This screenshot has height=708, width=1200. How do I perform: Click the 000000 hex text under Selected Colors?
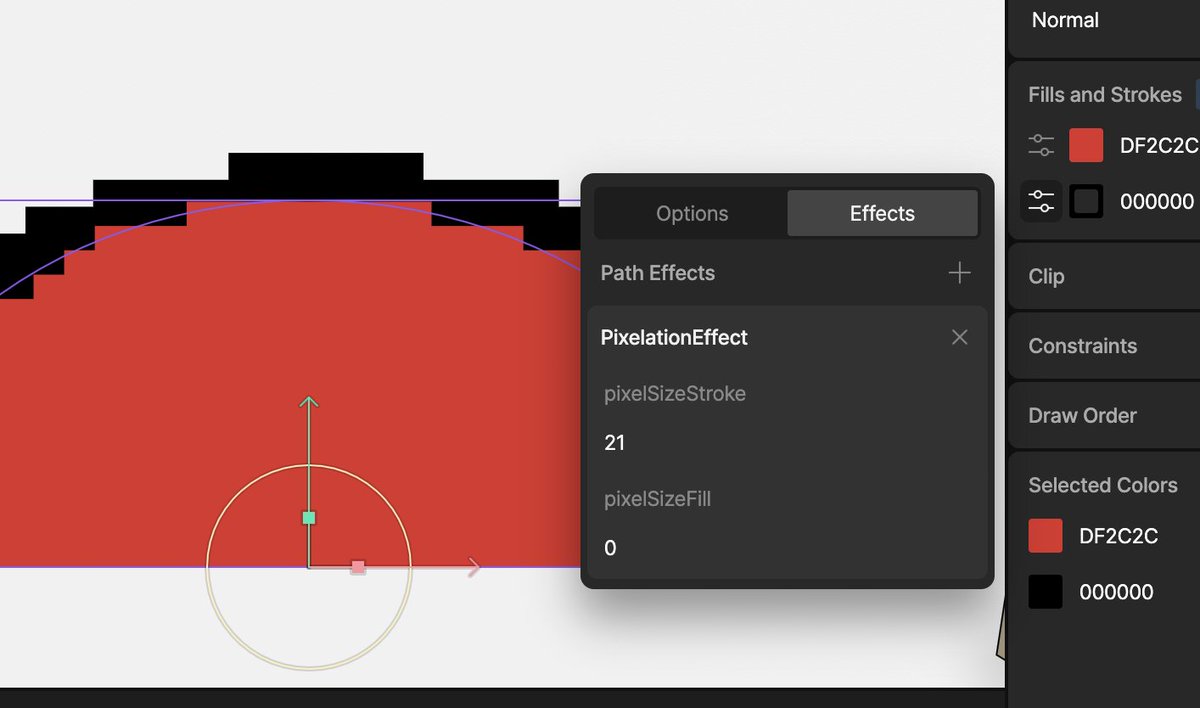point(1116,592)
